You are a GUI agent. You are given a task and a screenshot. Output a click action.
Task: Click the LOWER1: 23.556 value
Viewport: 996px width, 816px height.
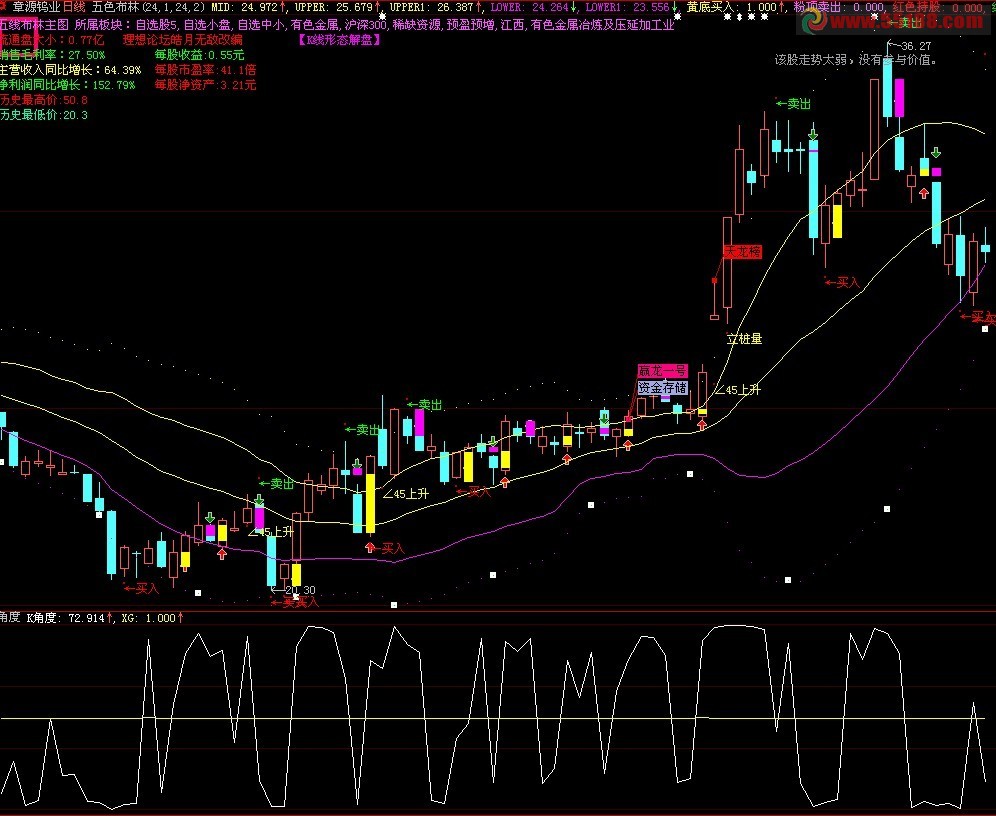(x=627, y=7)
